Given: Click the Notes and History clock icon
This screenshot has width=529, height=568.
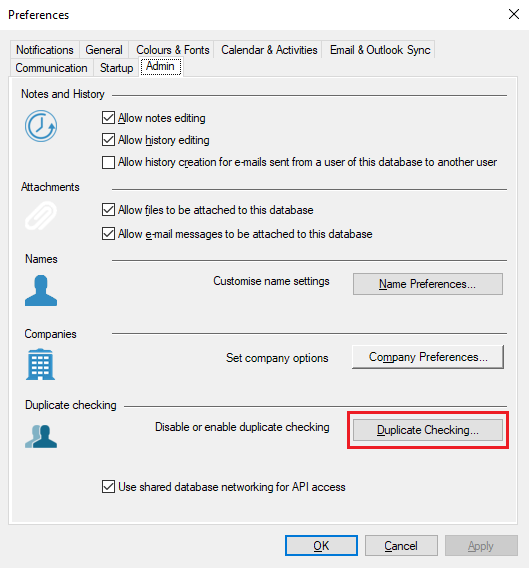Looking at the screenshot, I should tap(41, 126).
